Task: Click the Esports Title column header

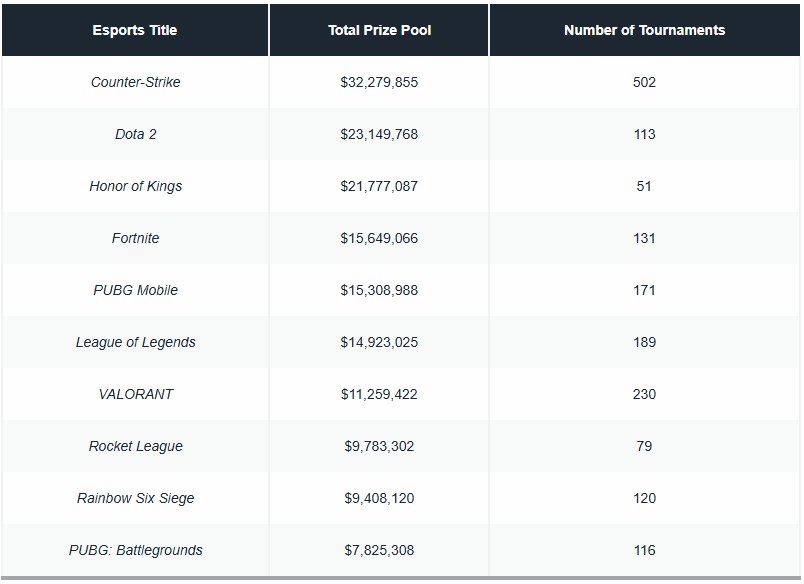Action: (x=135, y=30)
